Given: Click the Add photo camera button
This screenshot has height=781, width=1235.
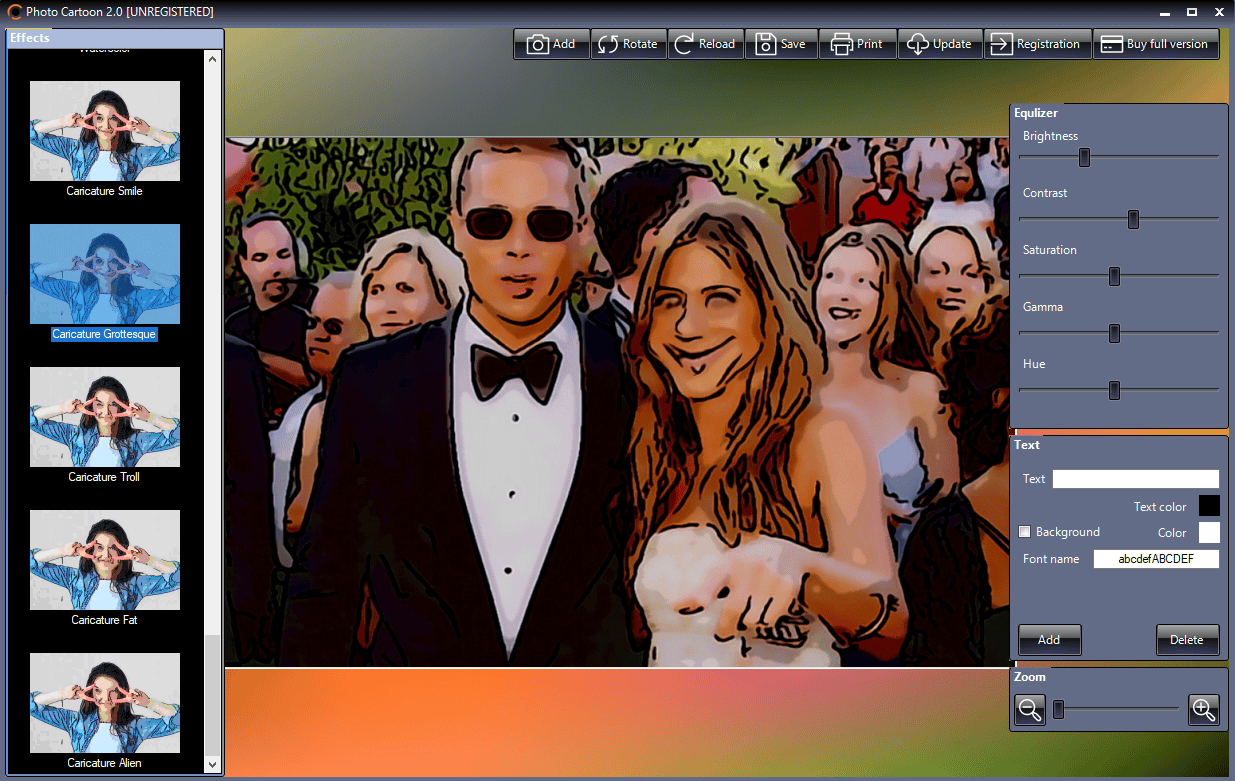Looking at the screenshot, I should 551,44.
